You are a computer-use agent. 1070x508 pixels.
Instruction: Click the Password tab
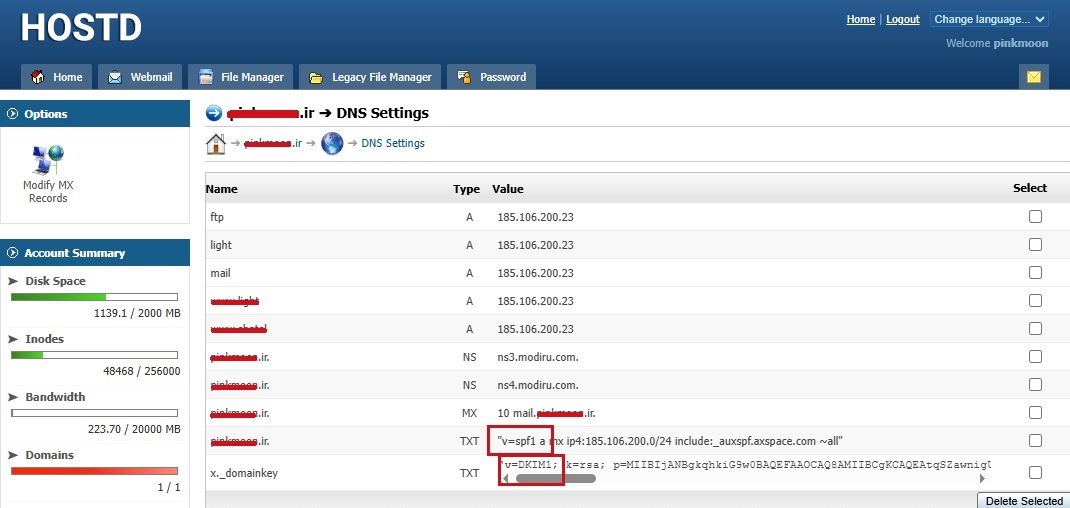(x=491, y=77)
